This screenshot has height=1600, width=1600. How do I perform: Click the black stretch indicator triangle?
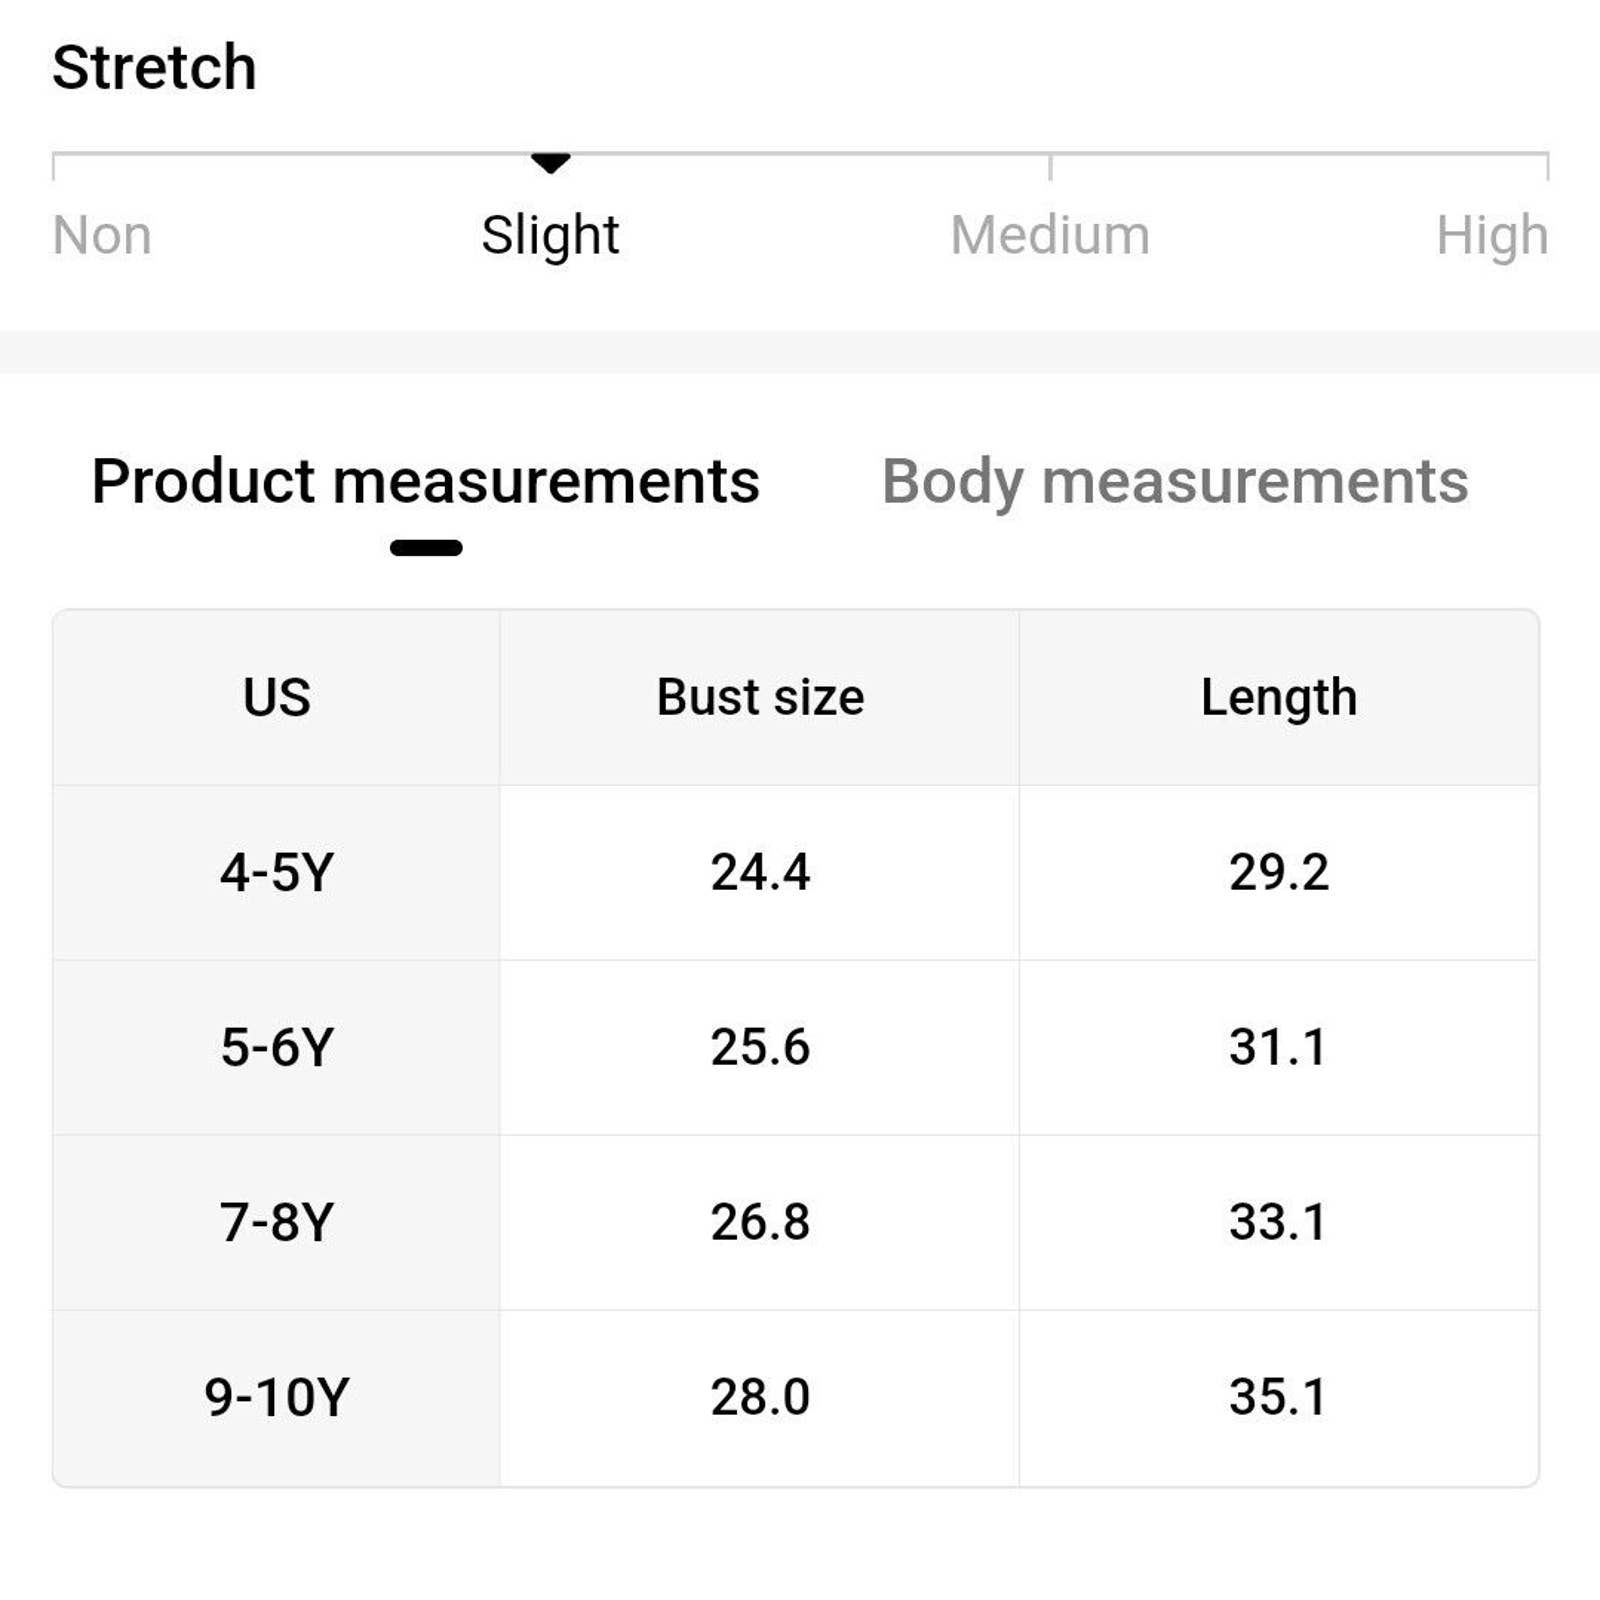tap(551, 163)
